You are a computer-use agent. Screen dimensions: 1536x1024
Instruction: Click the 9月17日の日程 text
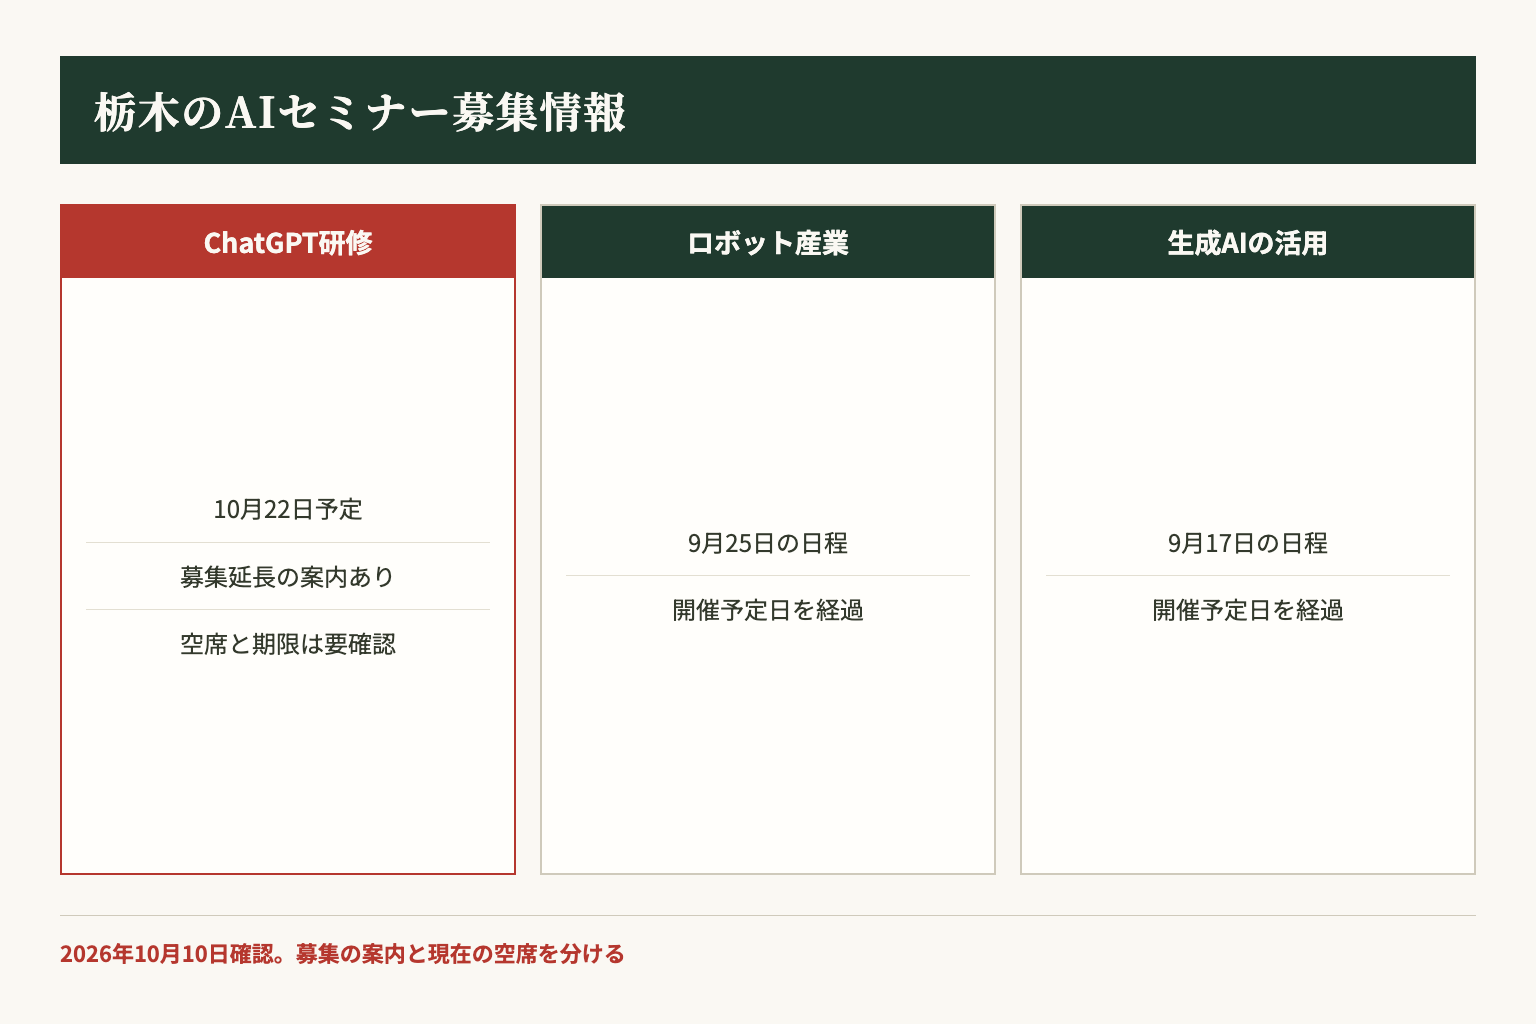(1248, 543)
